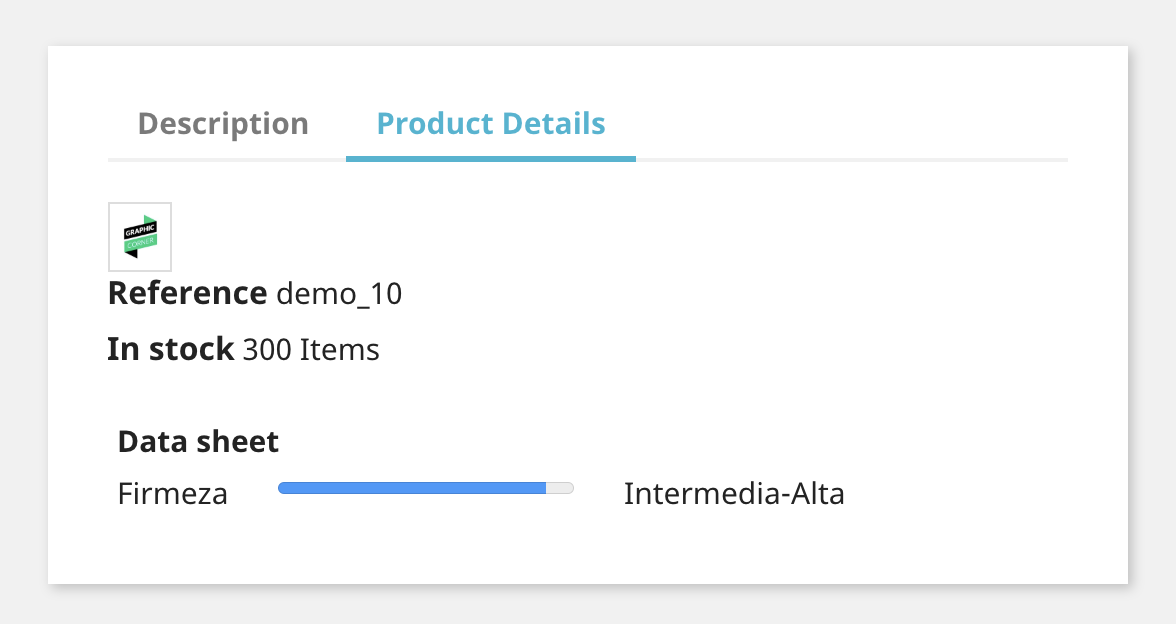Click the blue filled part of firmness bar
1176x624 pixels.
(411, 488)
